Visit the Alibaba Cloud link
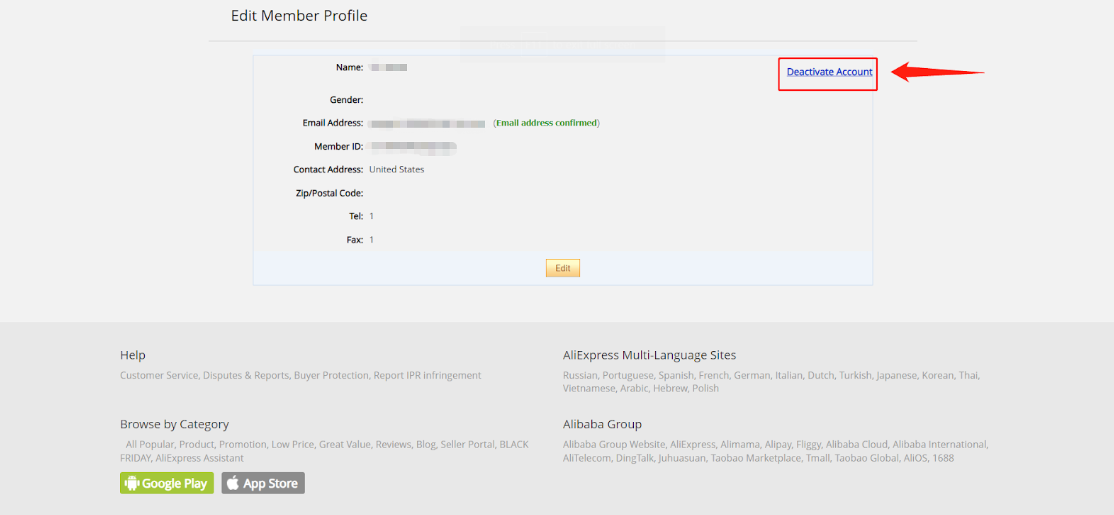The width and height of the screenshot is (1114, 515). pyautogui.click(x=857, y=445)
